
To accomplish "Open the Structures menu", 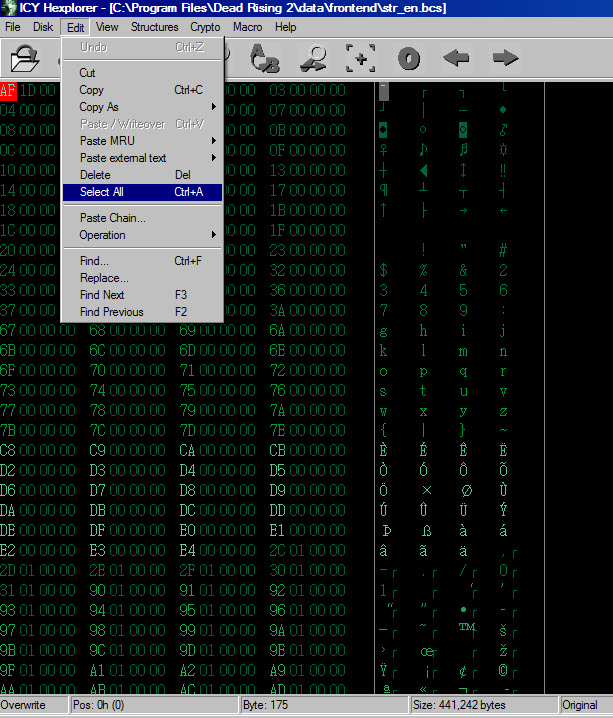I will tap(155, 27).
